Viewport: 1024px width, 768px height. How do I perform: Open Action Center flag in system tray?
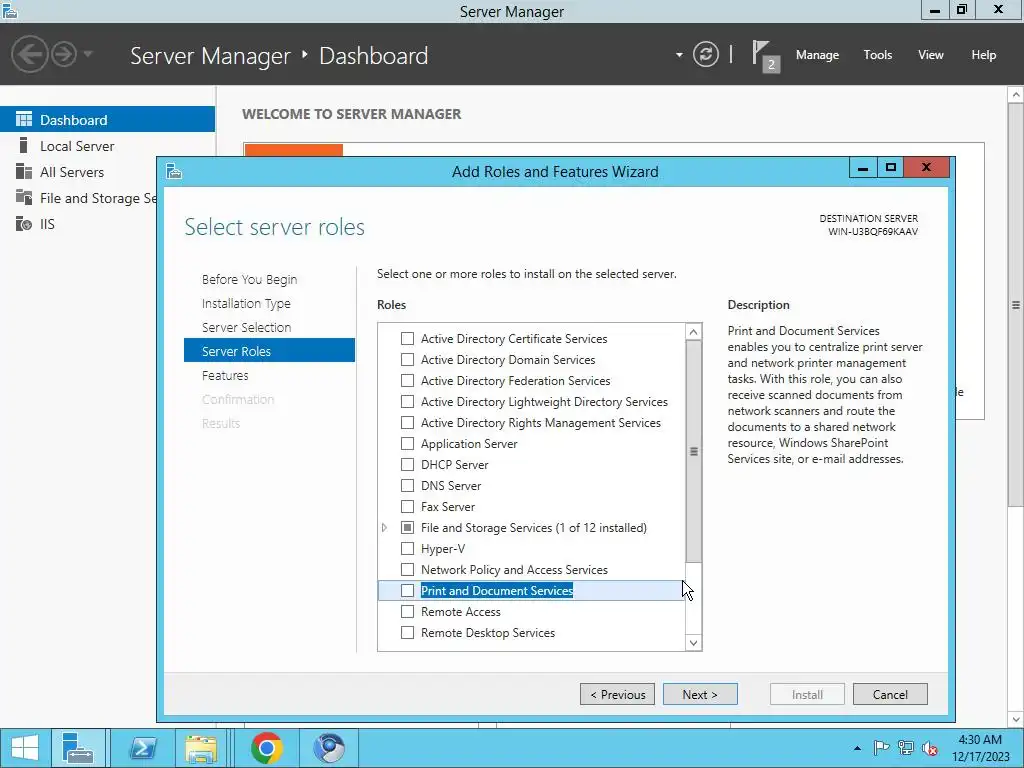881,748
